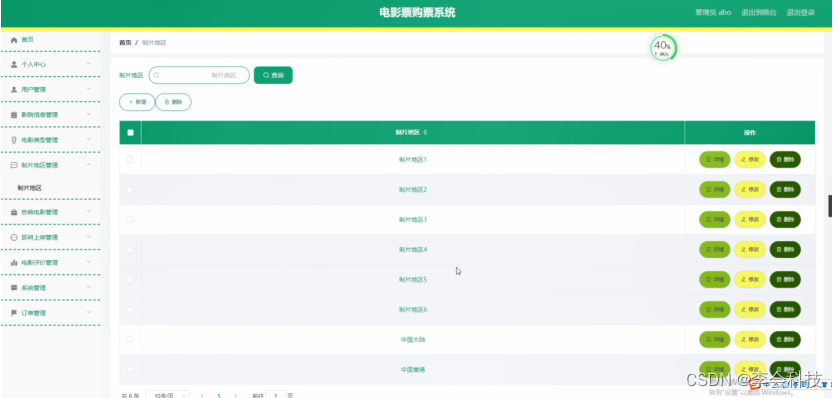The image size is (838, 398).
Task: Delete the 中国大陆 row
Action: click(785, 339)
